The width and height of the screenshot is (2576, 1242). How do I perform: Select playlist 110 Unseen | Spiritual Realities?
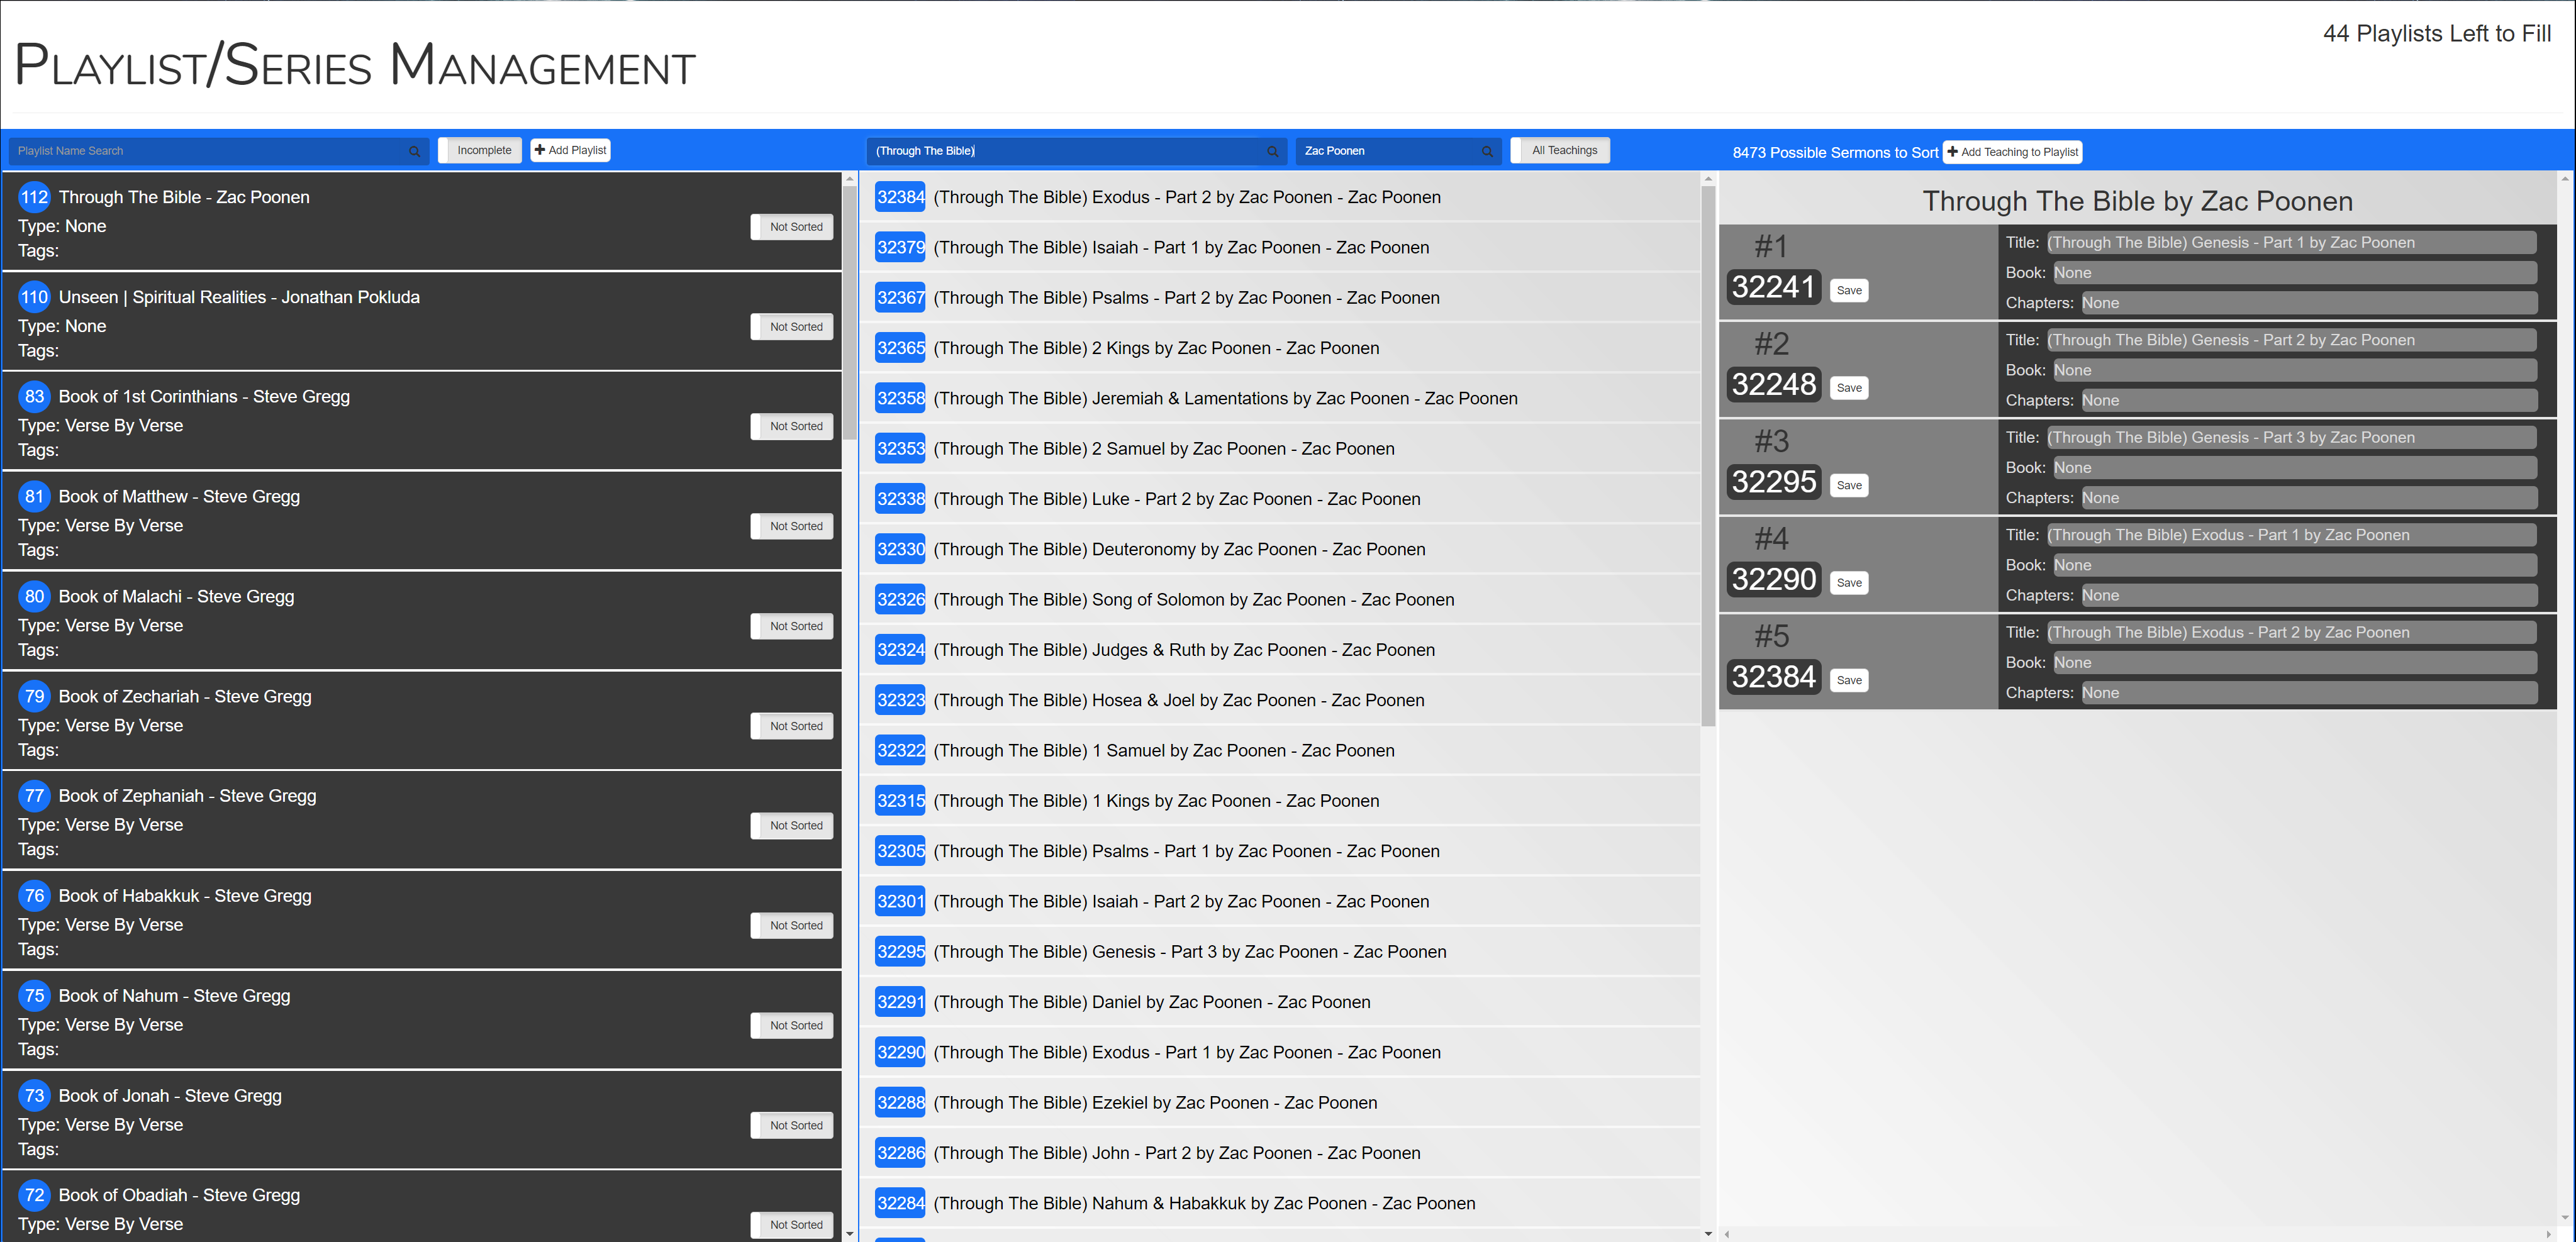(421, 322)
